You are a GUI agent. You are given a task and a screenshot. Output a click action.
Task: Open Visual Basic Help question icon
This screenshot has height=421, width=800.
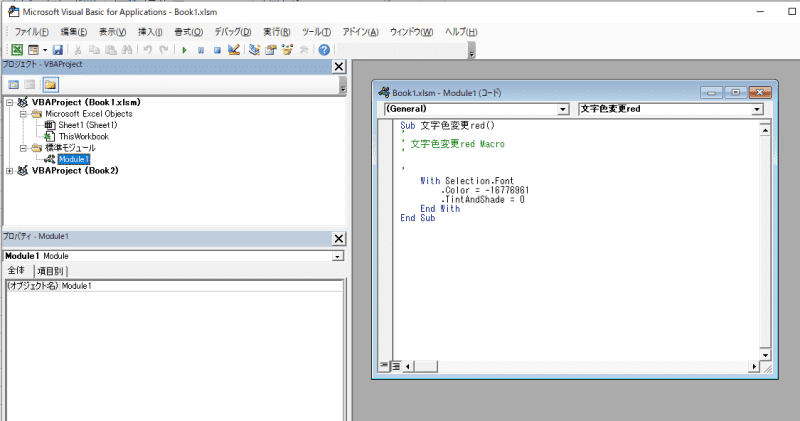click(324, 49)
